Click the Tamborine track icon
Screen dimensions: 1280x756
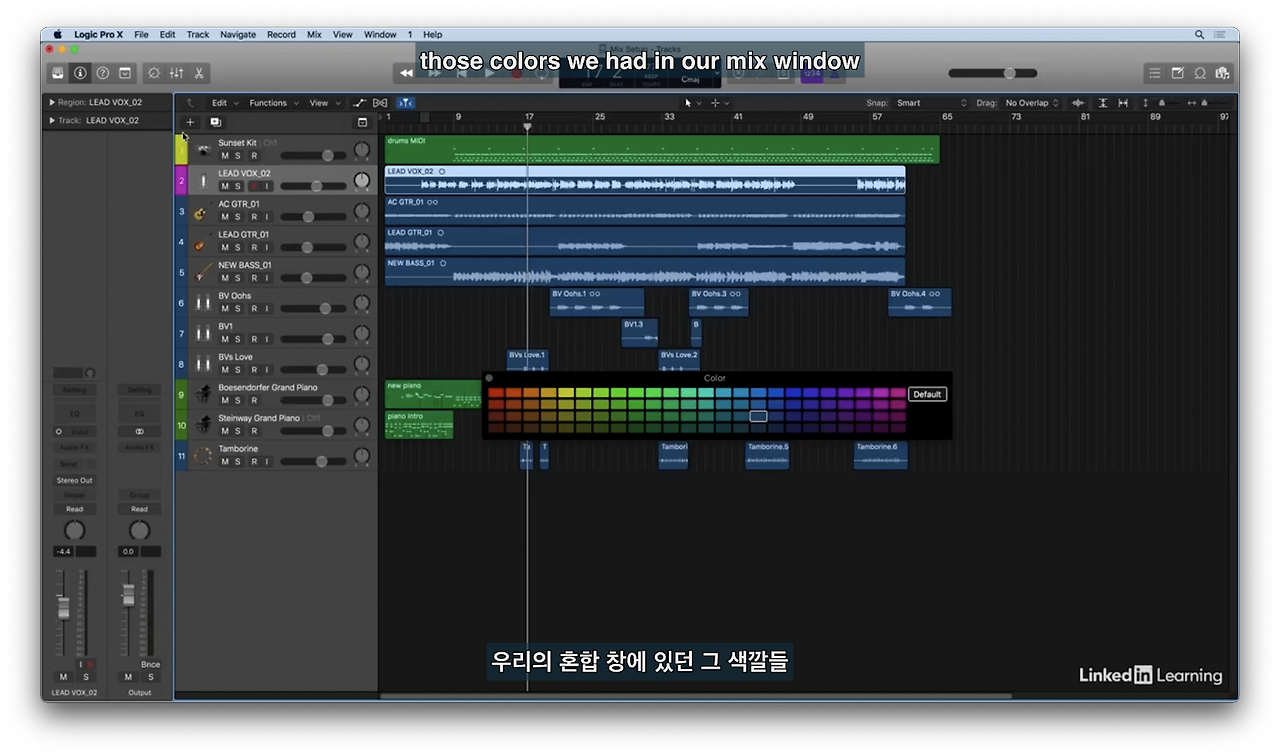(x=203, y=456)
